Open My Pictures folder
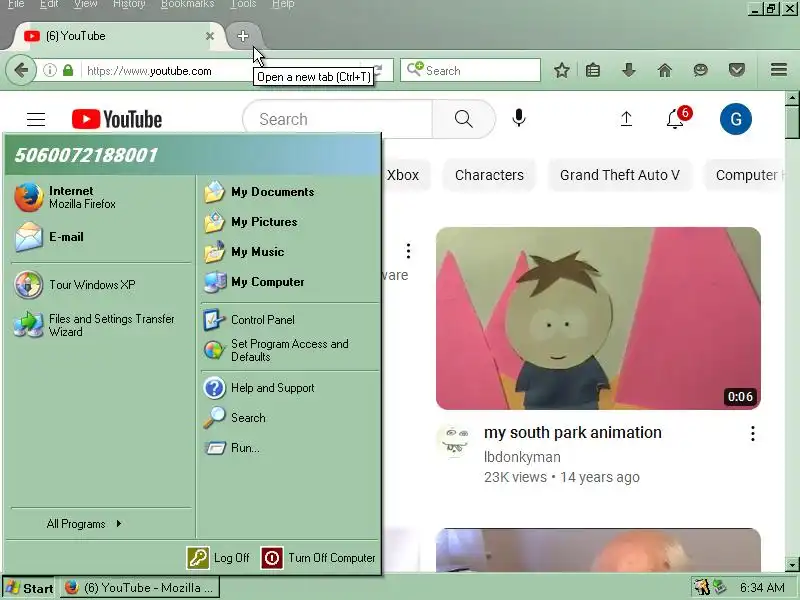The height and width of the screenshot is (600, 800). (290, 222)
